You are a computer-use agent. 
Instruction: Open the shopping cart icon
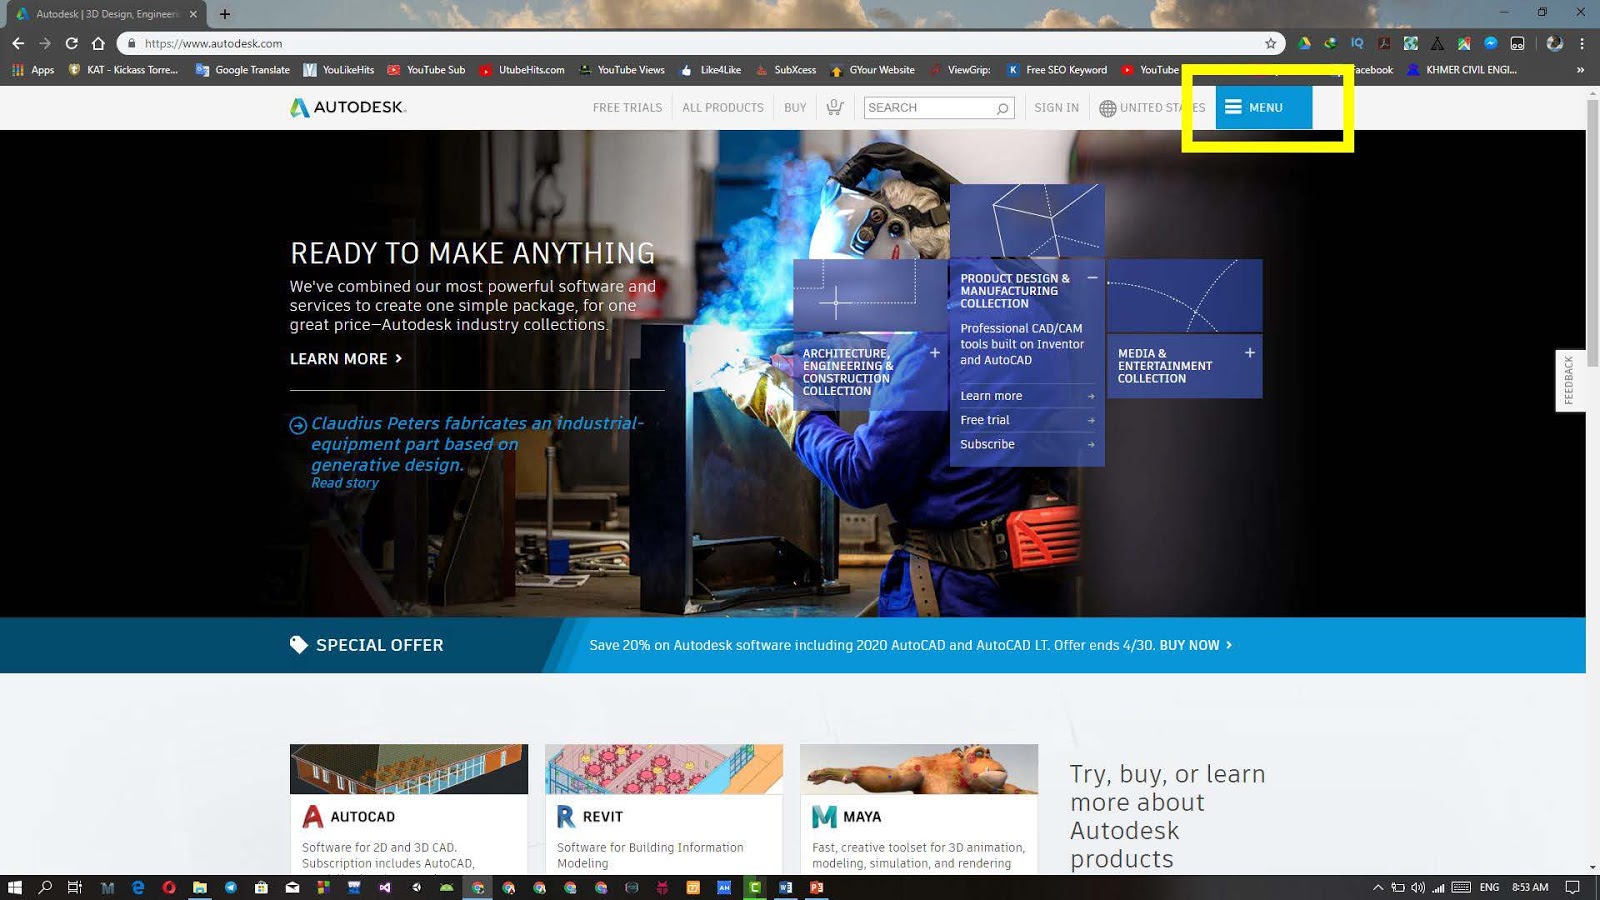[x=835, y=107]
